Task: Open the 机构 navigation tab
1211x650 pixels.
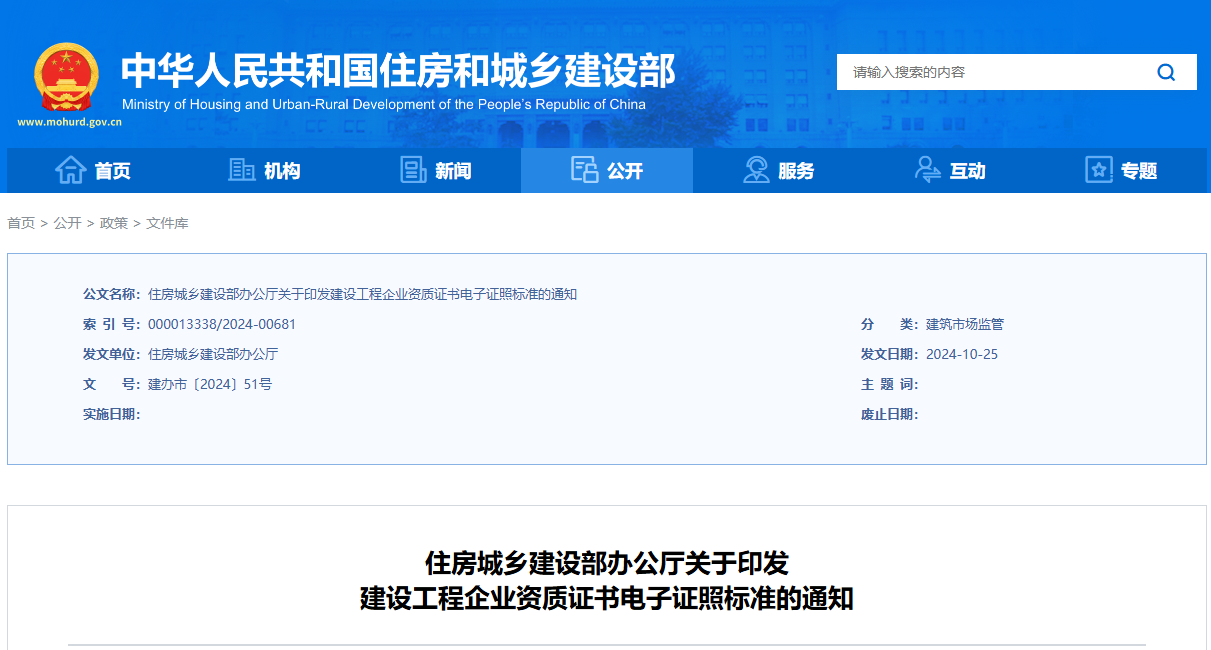Action: (264, 170)
